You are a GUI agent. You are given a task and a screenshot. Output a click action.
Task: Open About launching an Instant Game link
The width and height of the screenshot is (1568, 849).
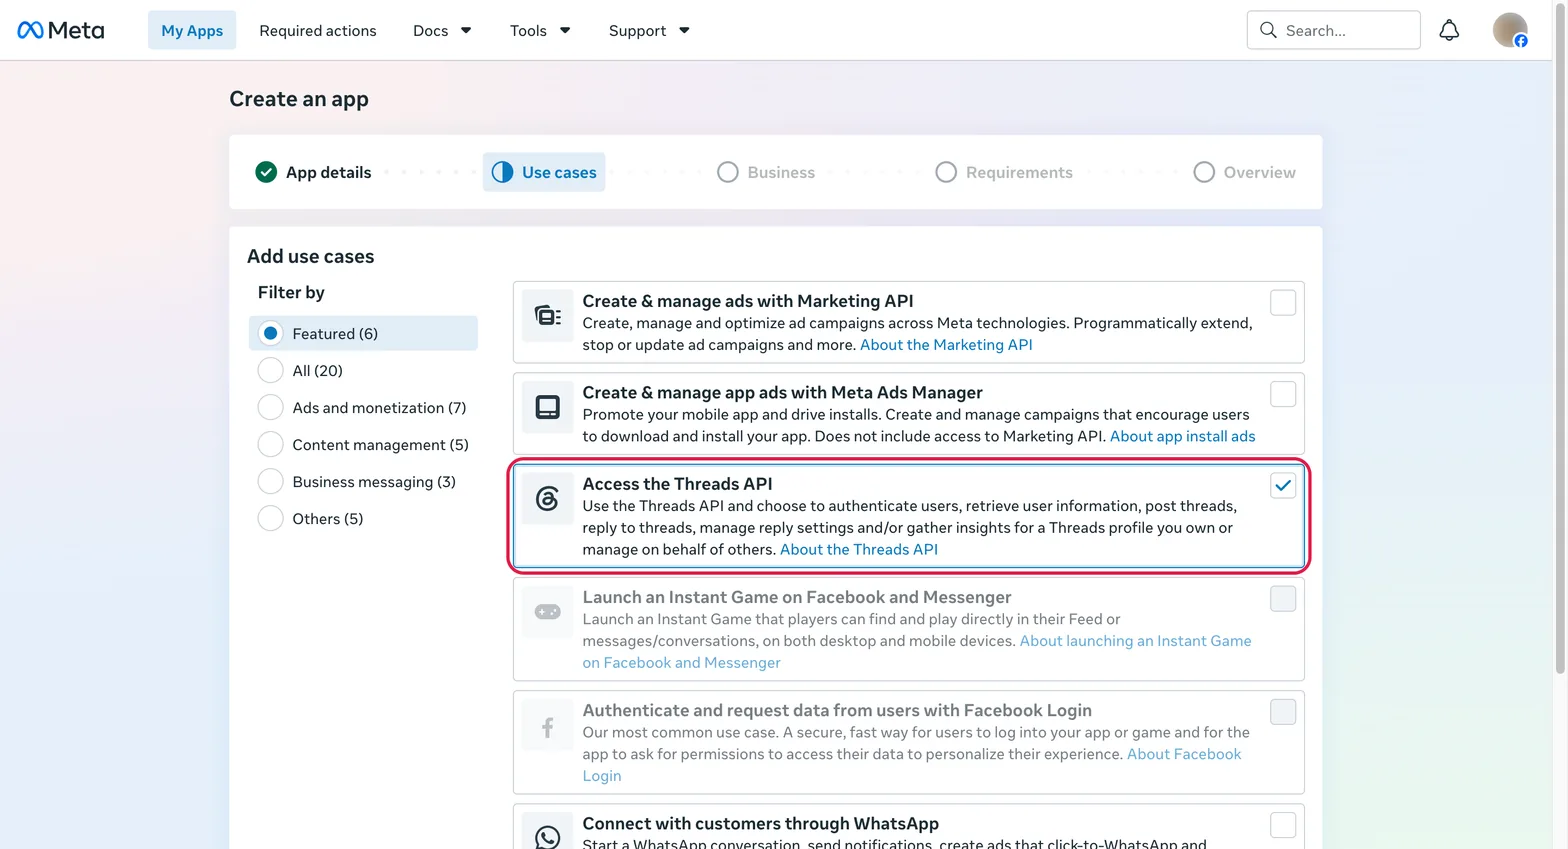[x=1135, y=641]
